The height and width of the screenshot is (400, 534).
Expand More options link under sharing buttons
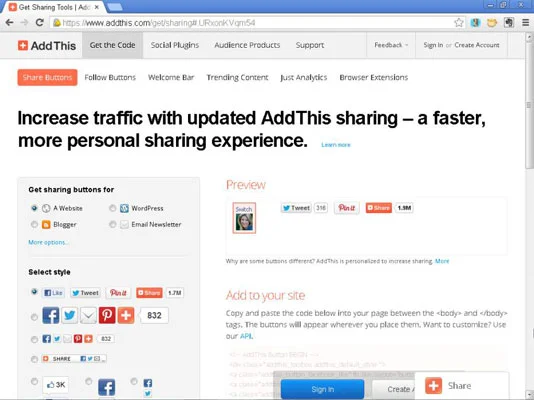(48, 242)
